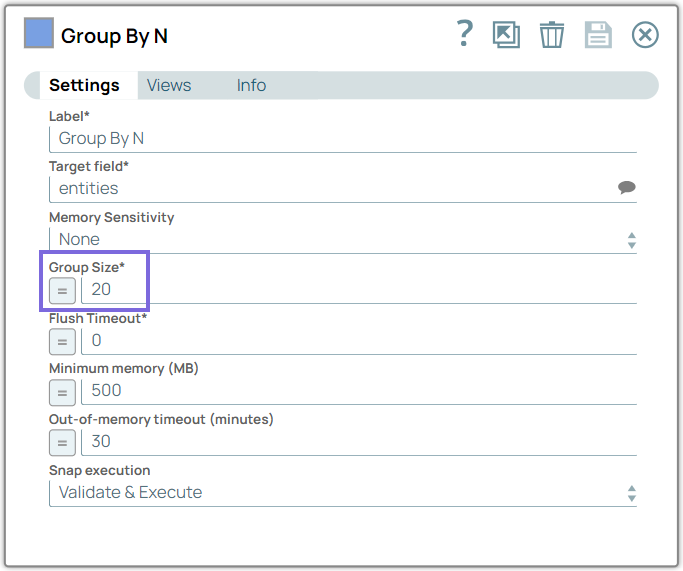Toggle expression button for Flush Timeout
Screen dimensions: 683x571
click(x=62, y=341)
